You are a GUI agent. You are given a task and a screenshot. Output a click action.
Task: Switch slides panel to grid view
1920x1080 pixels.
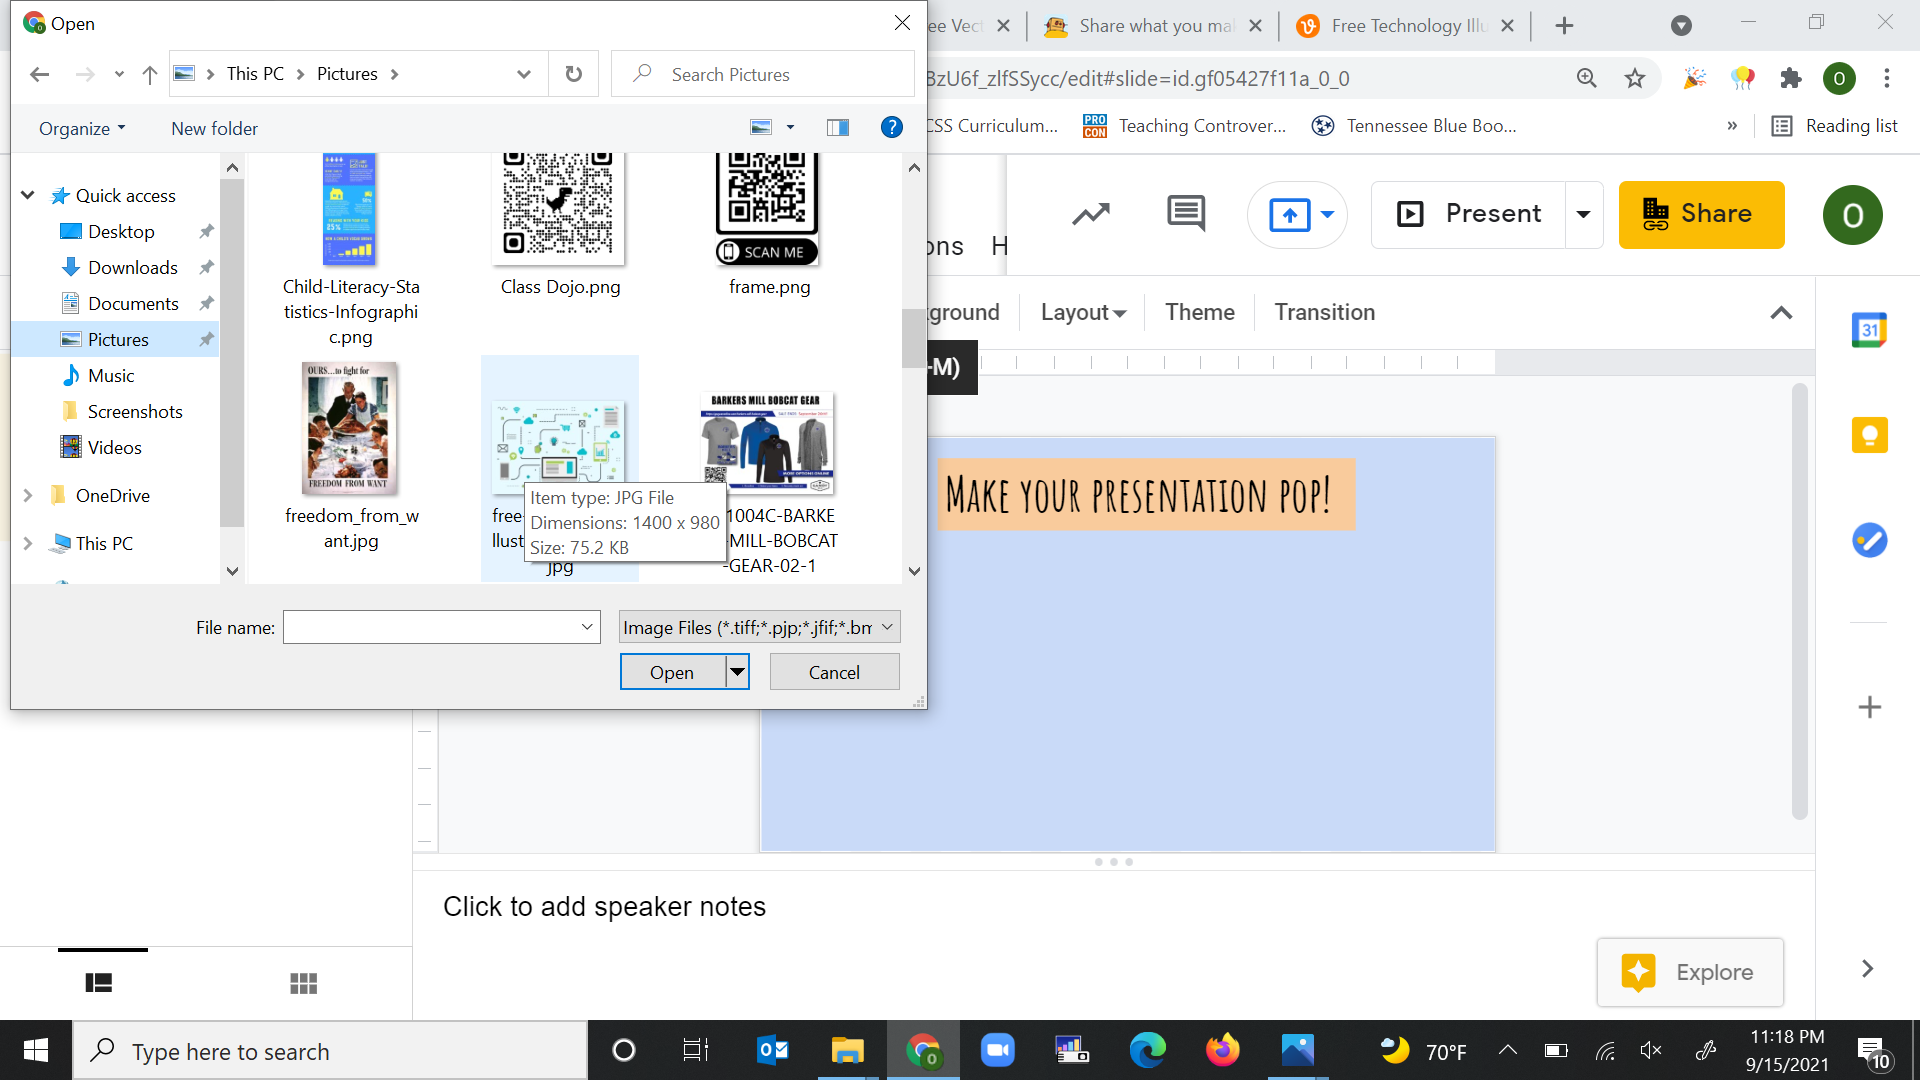pos(303,983)
